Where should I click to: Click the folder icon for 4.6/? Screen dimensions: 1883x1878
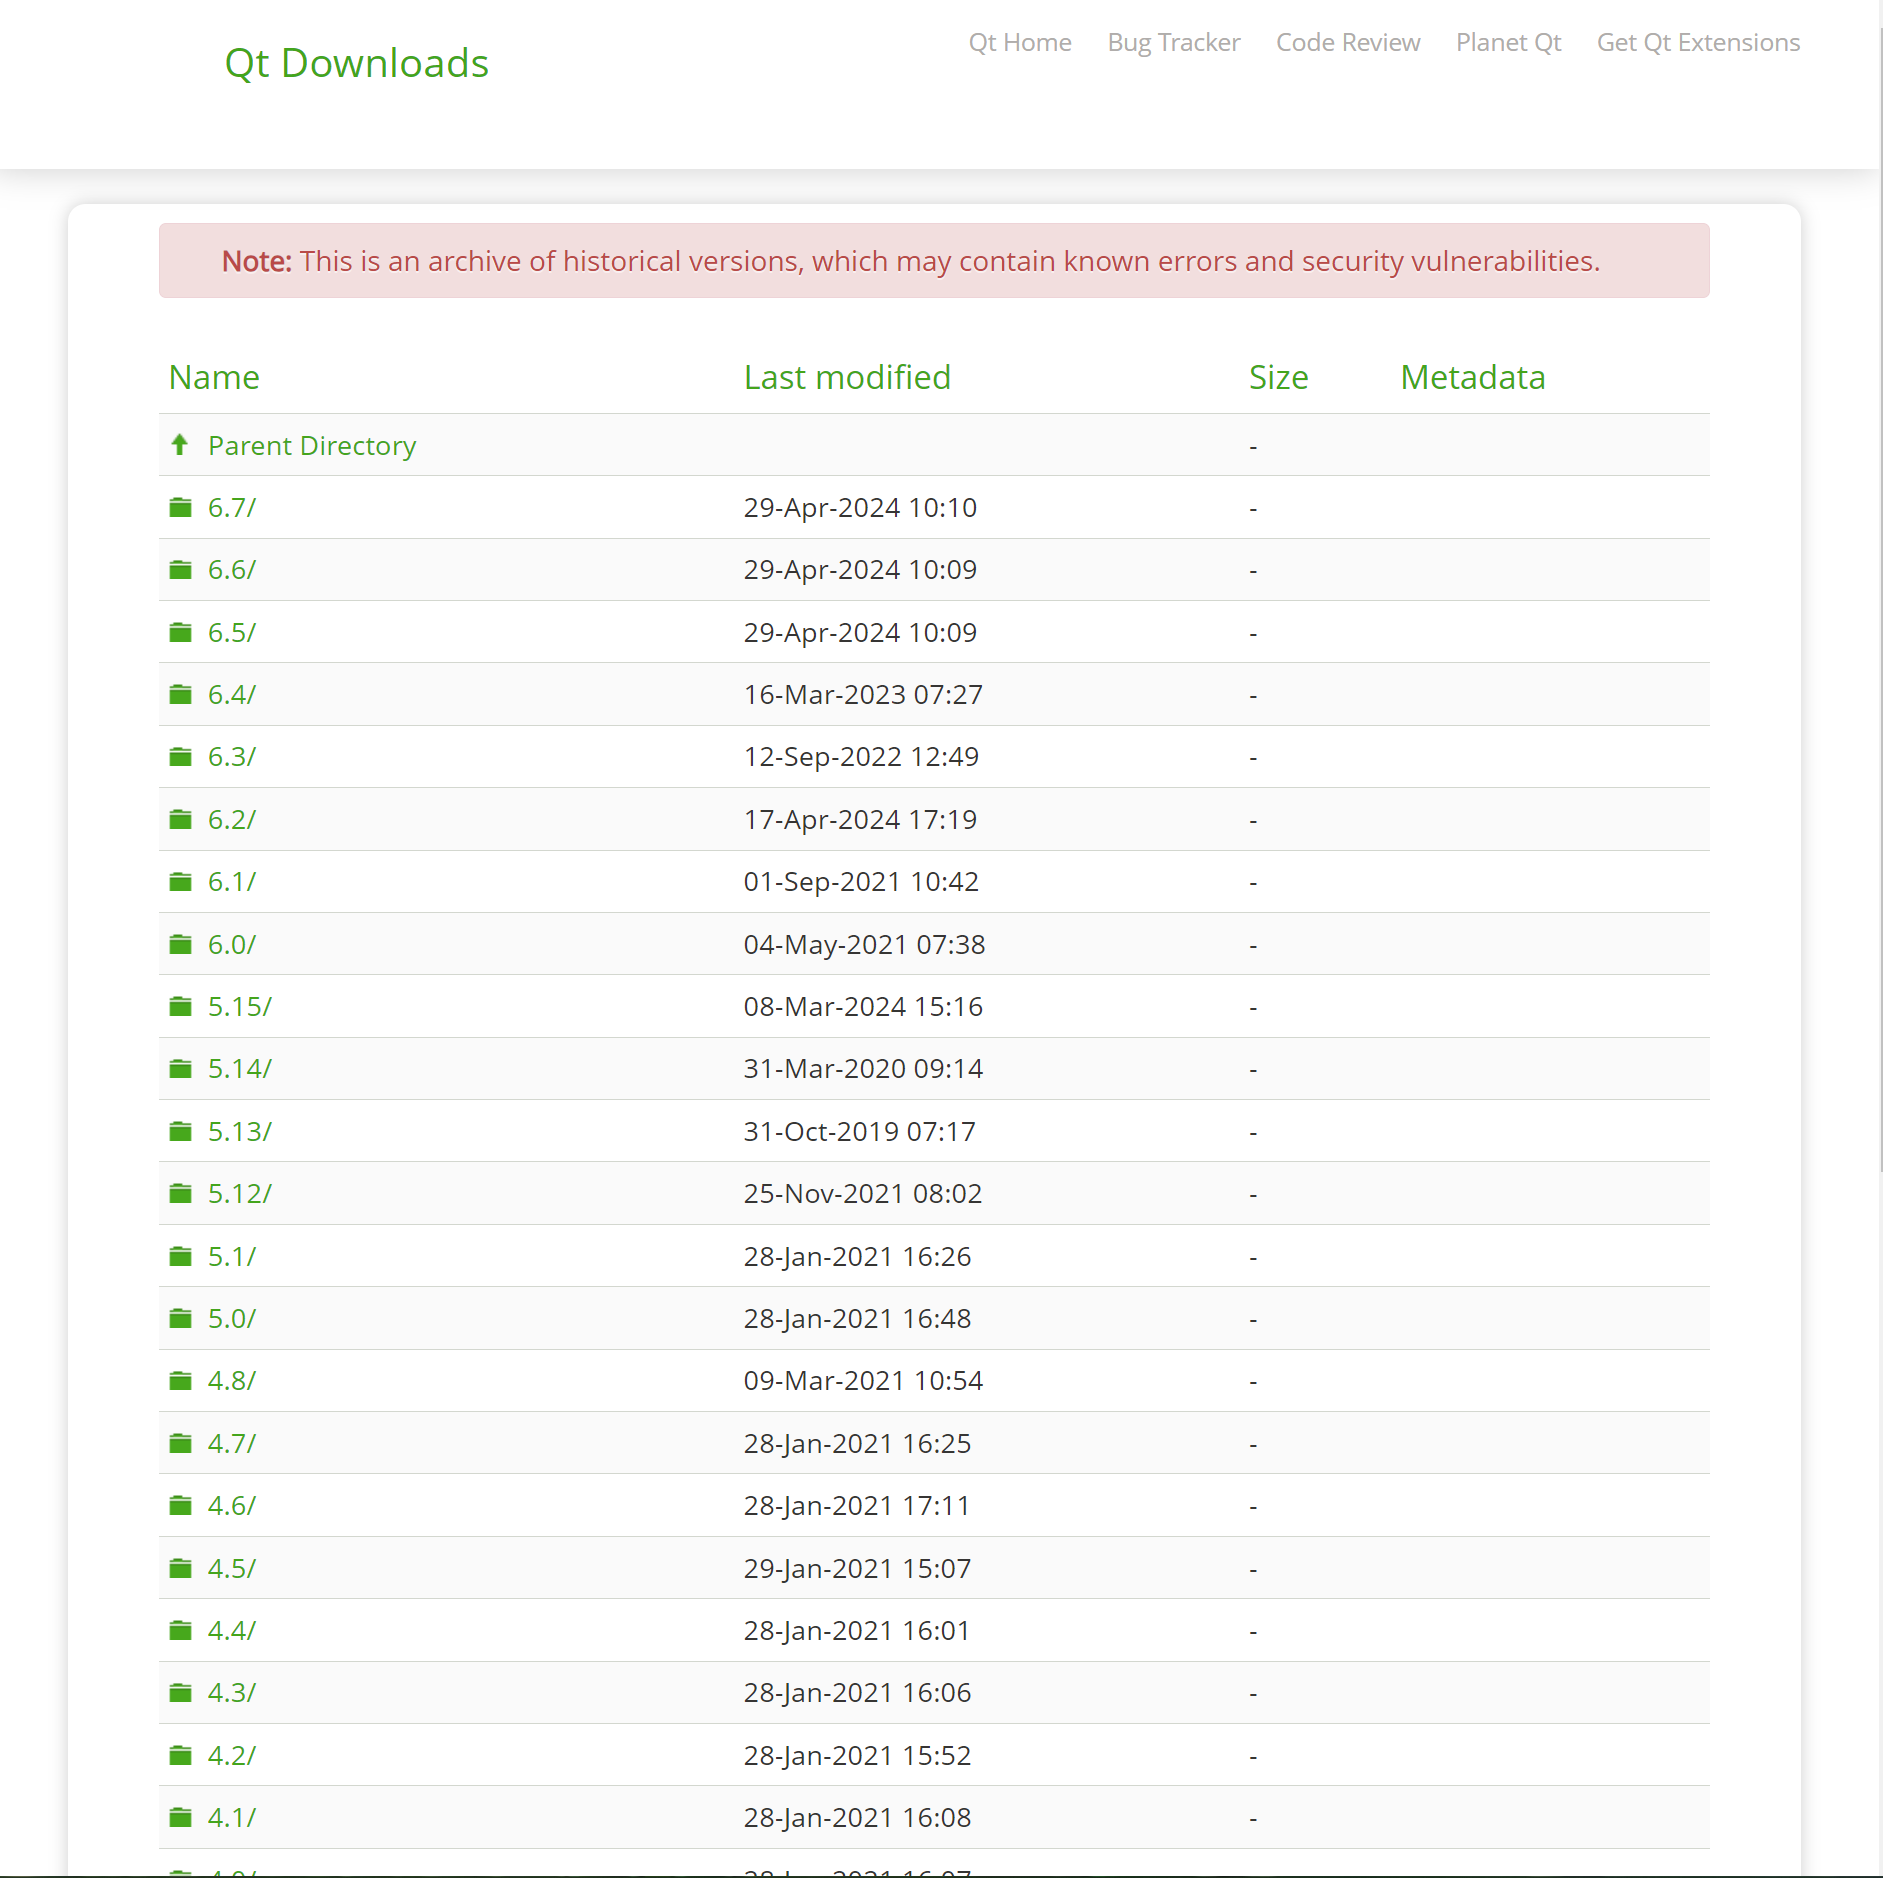(x=180, y=1506)
